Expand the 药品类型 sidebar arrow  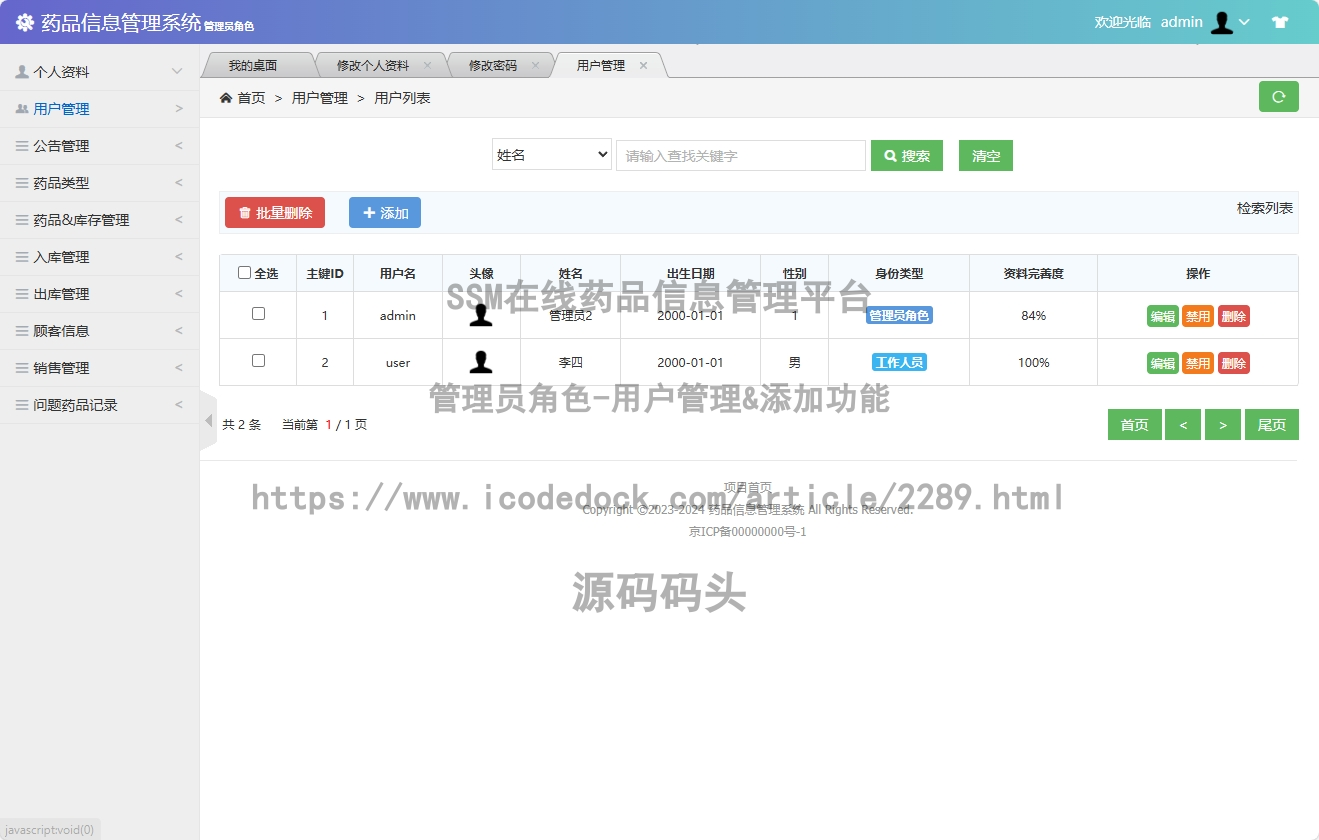tap(179, 183)
